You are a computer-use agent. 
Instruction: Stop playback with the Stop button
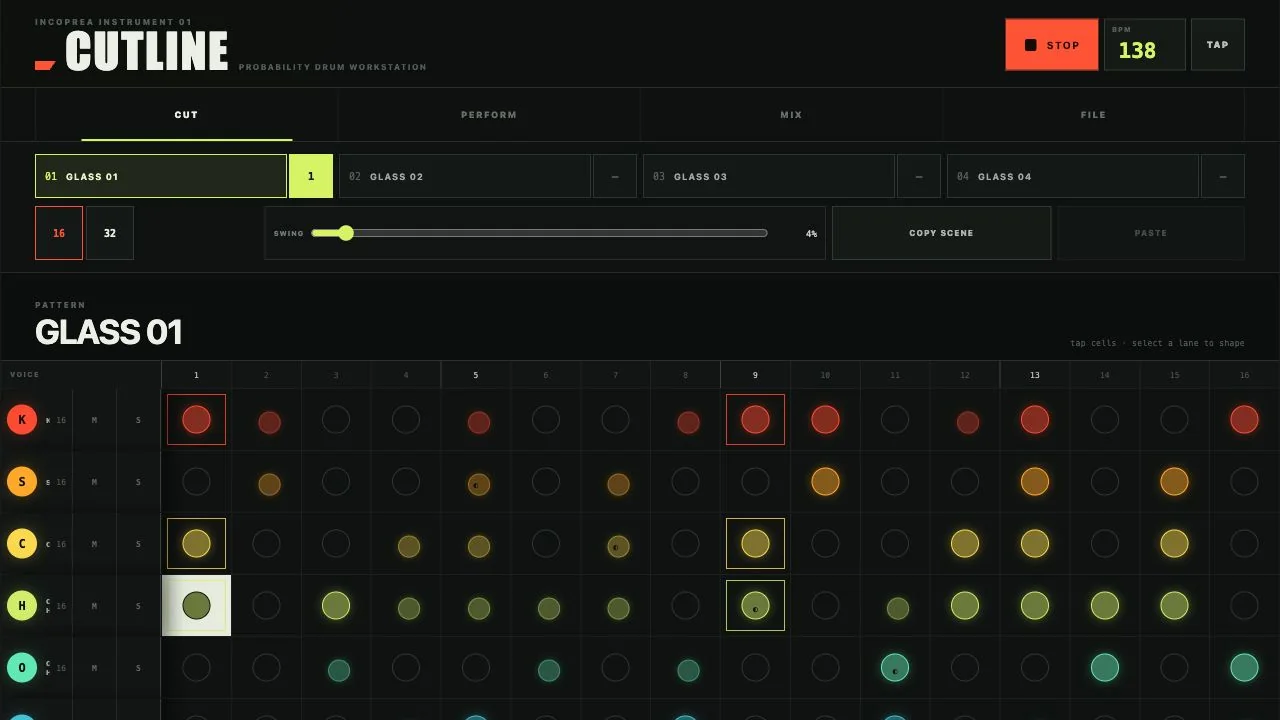1052,45
